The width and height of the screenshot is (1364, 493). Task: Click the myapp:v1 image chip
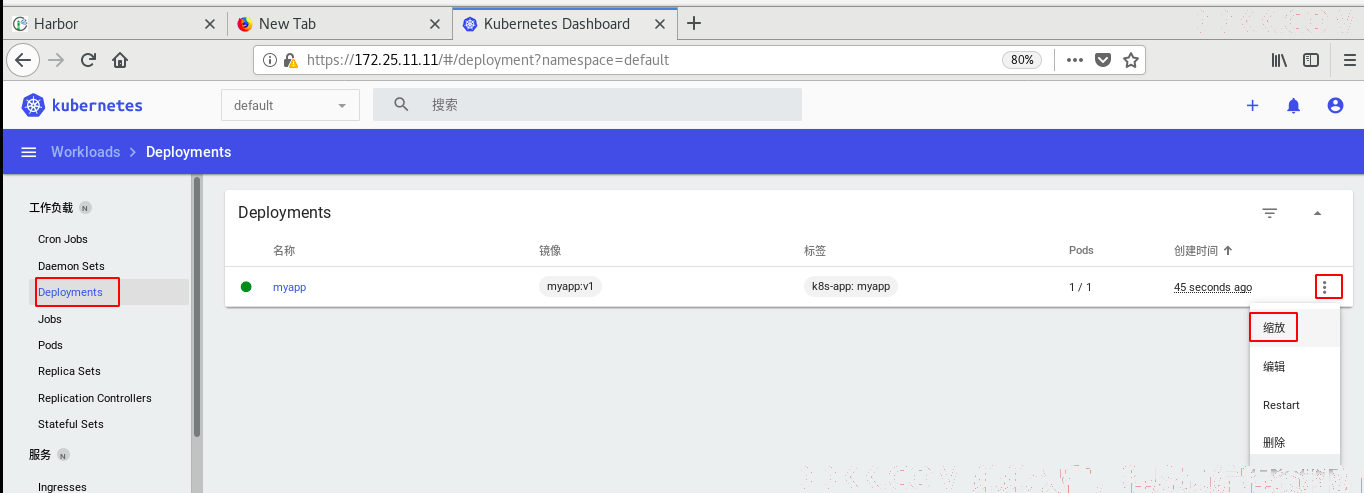tap(570, 286)
